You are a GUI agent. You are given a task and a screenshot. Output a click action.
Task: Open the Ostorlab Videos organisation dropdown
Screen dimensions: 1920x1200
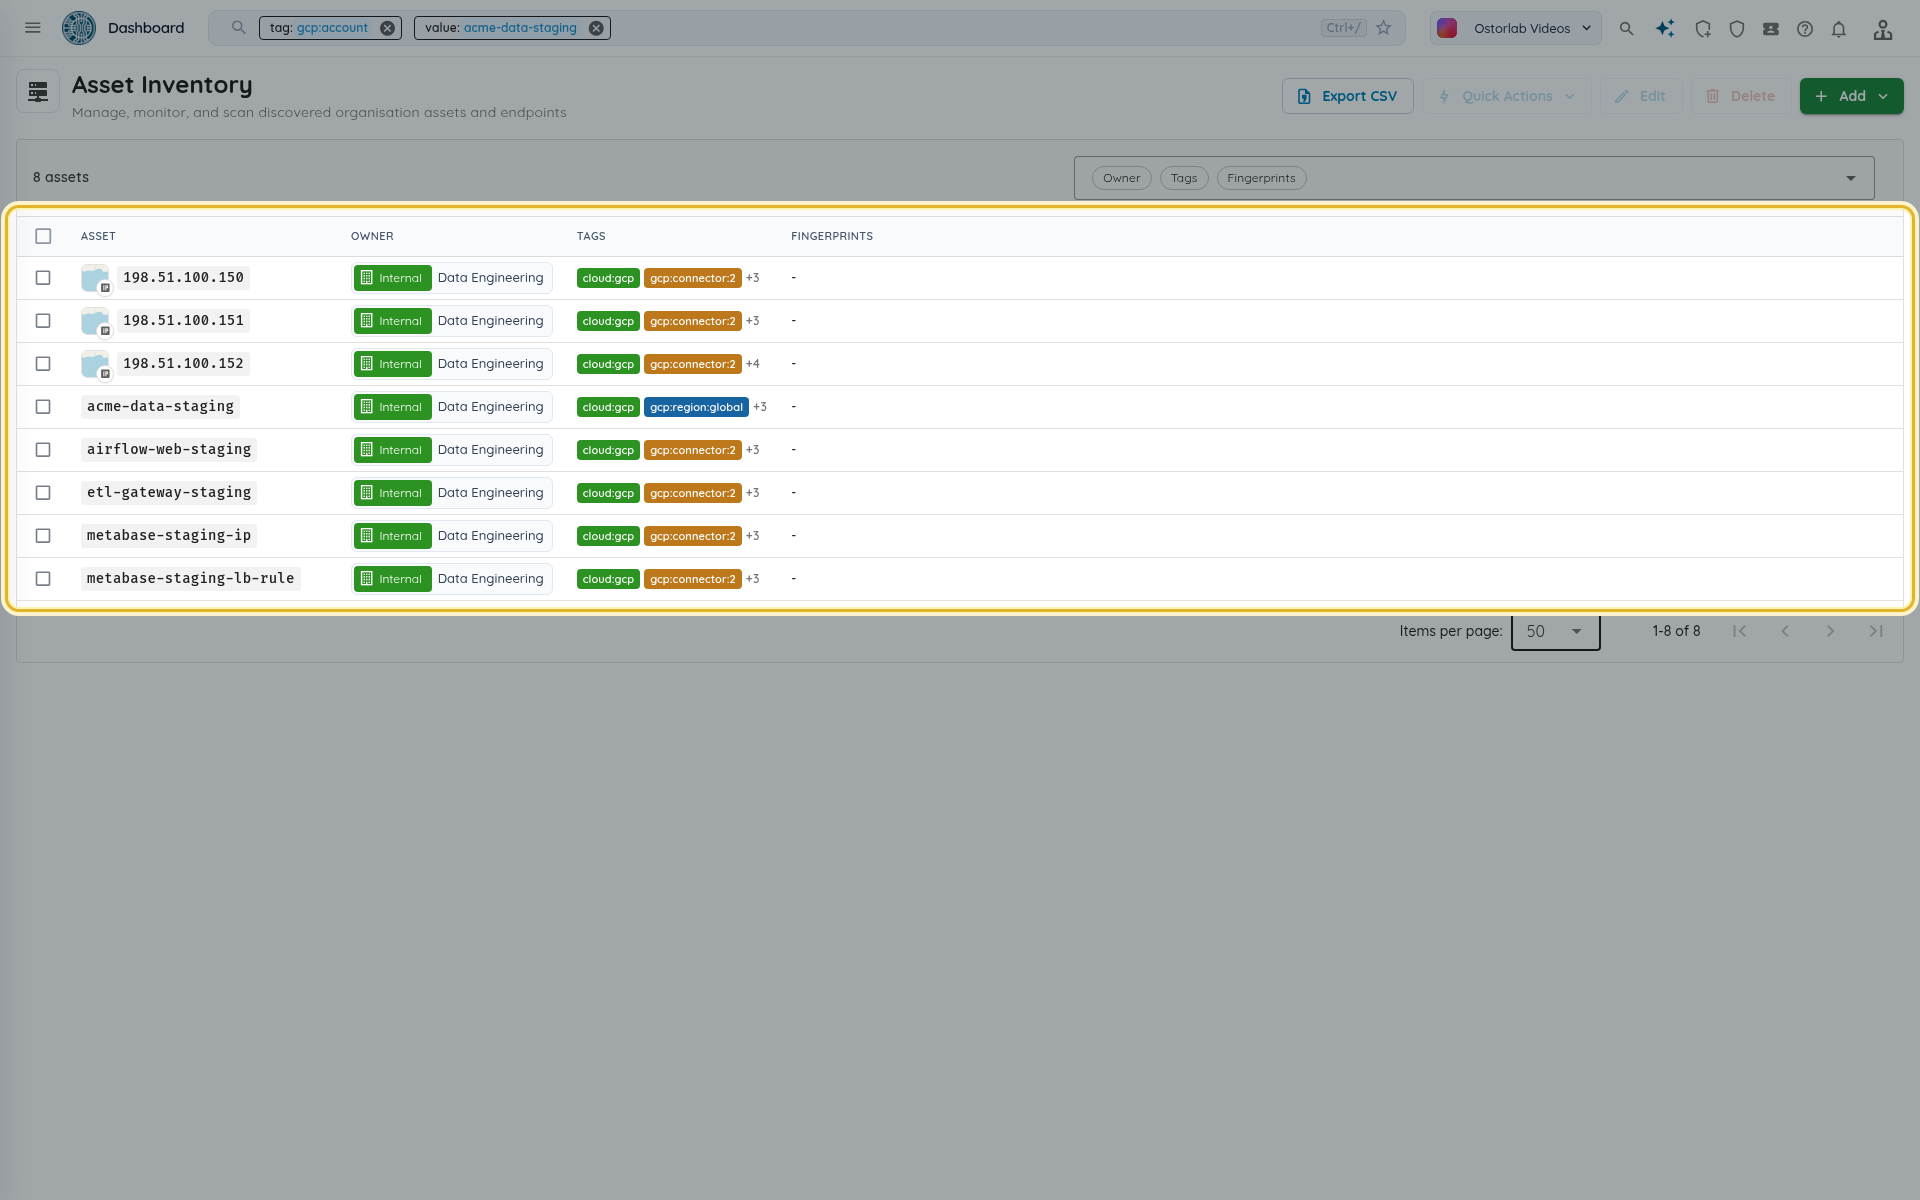click(1515, 28)
